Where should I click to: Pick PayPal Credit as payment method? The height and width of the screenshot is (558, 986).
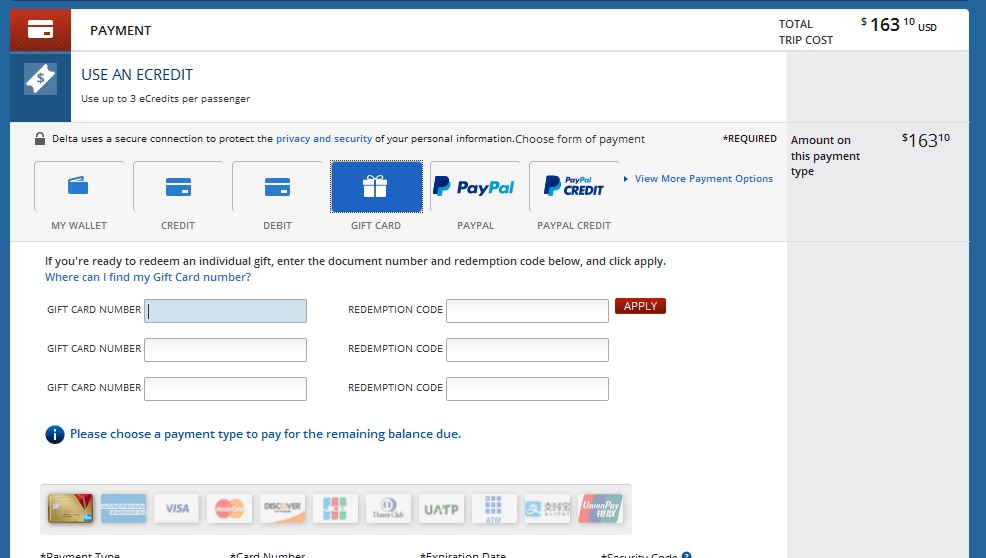(x=574, y=187)
